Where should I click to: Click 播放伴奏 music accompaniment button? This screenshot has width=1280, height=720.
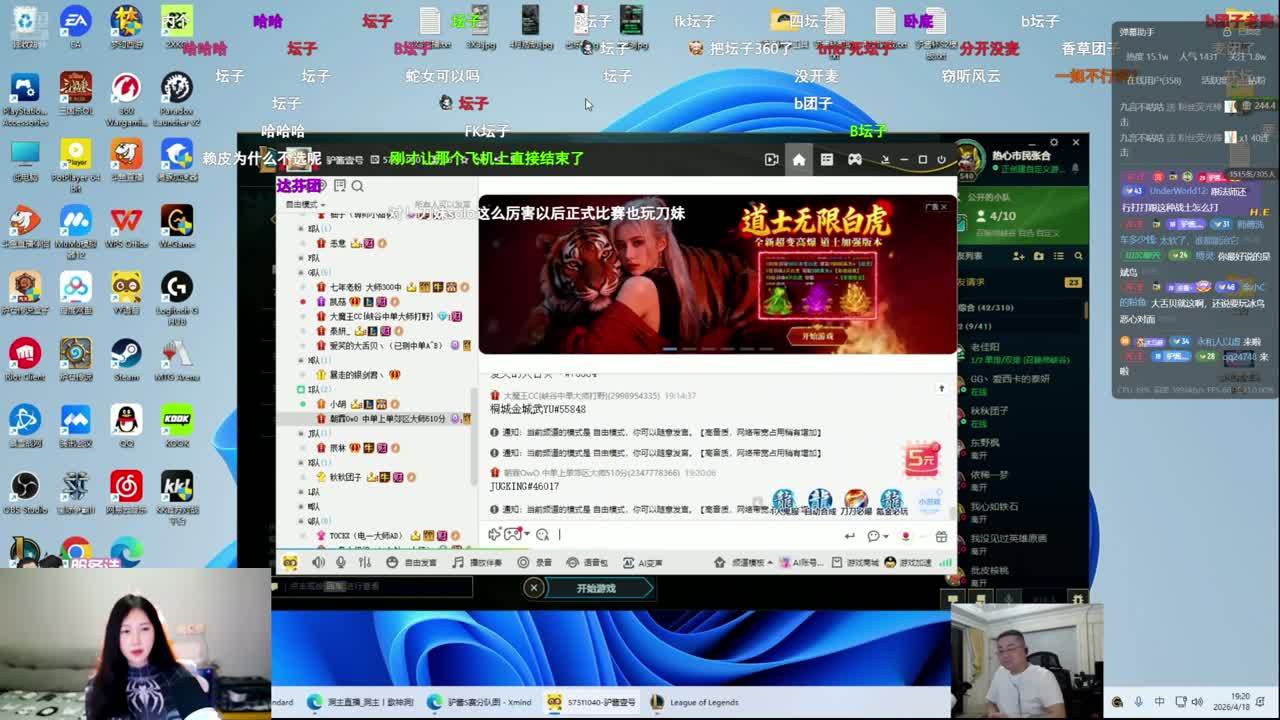477,562
